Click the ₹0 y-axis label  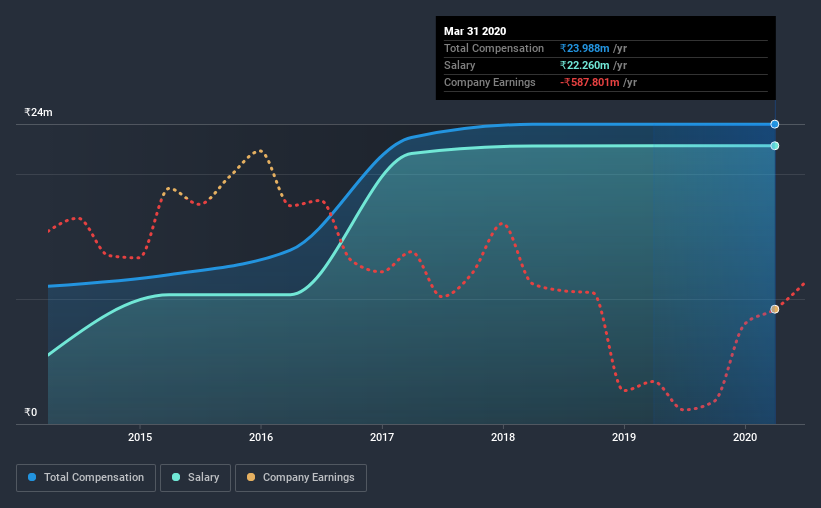(x=31, y=412)
